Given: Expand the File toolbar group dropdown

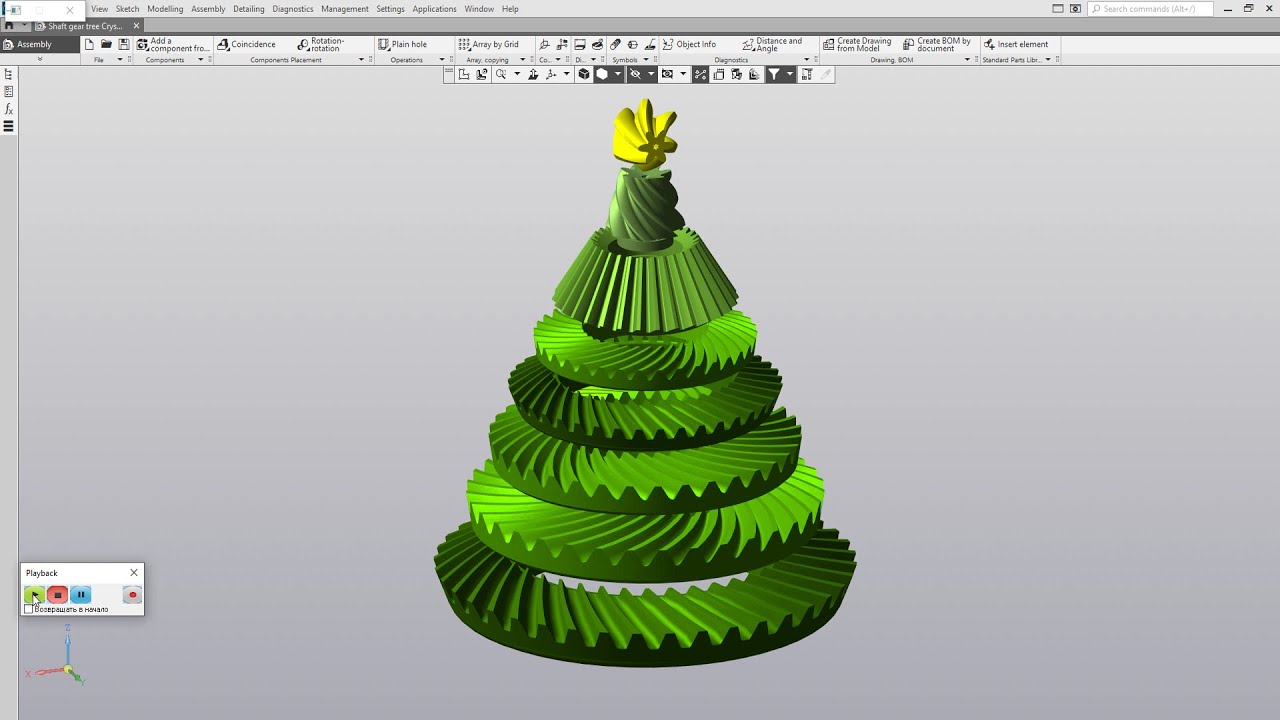Looking at the screenshot, I should click(x=119, y=60).
